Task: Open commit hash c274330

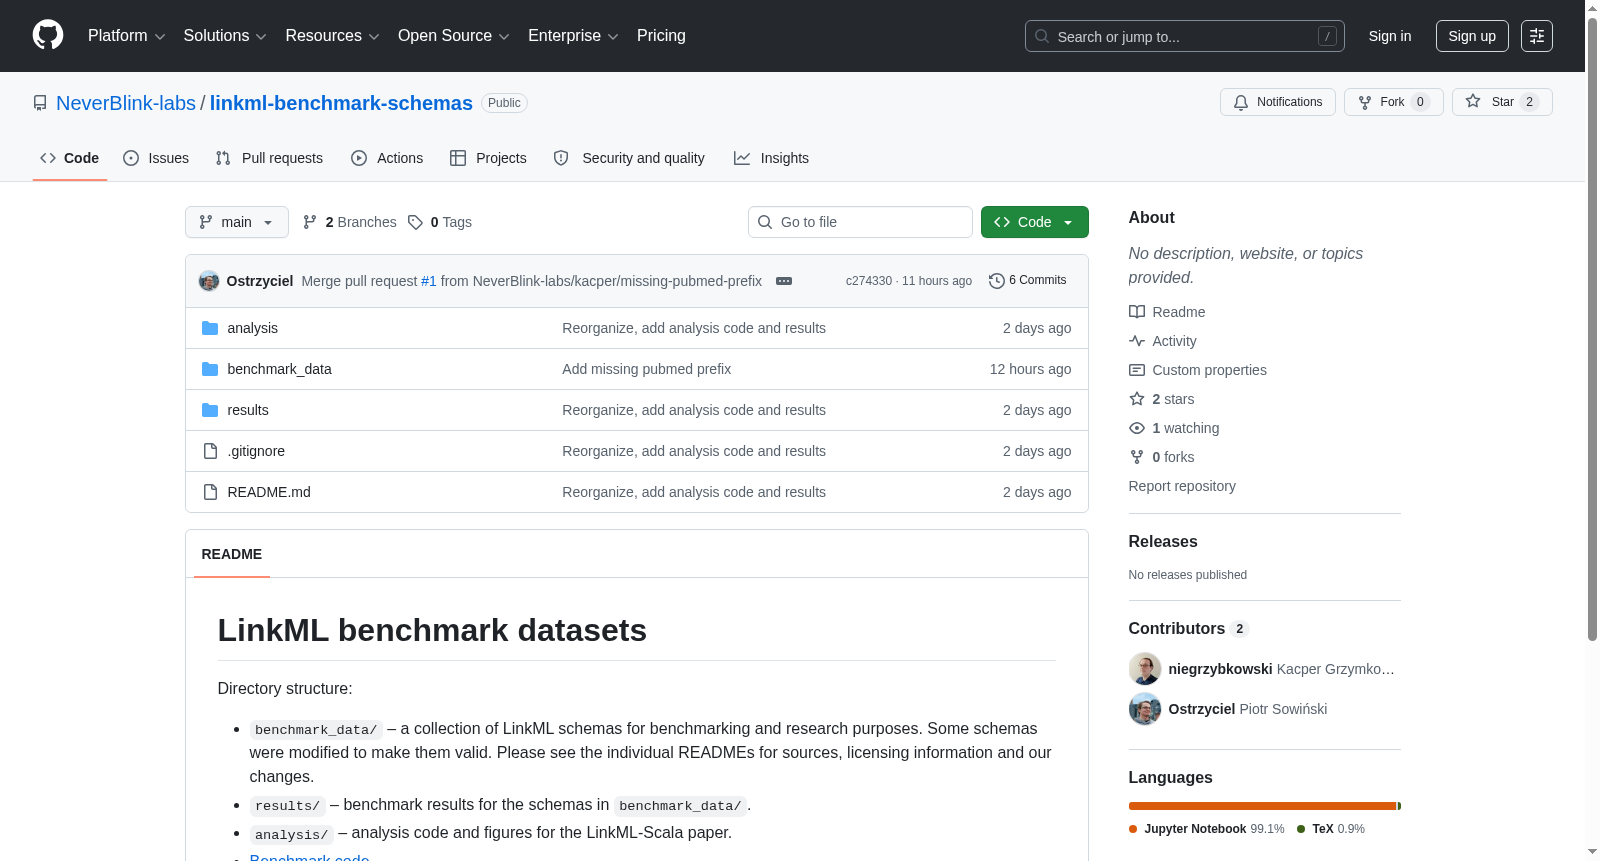Action: click(x=869, y=281)
